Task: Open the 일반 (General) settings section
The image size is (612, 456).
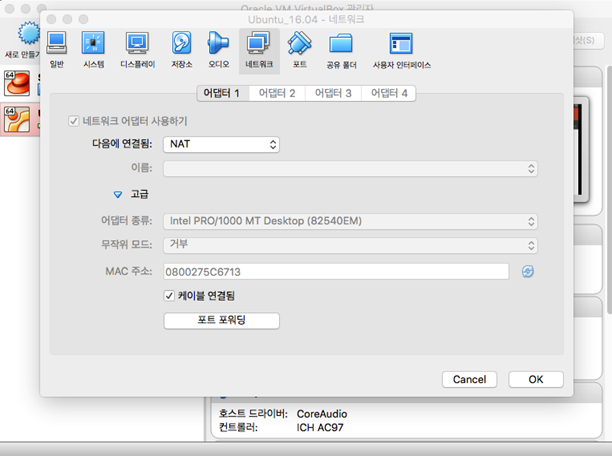Action: pyautogui.click(x=57, y=50)
